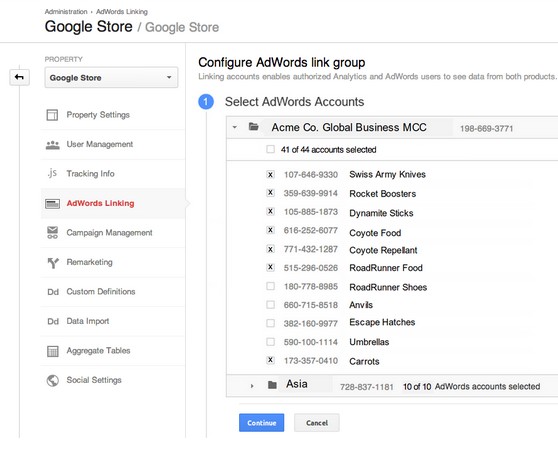
Task: Open the Administration breadcrumb link
Action: (x=66, y=12)
